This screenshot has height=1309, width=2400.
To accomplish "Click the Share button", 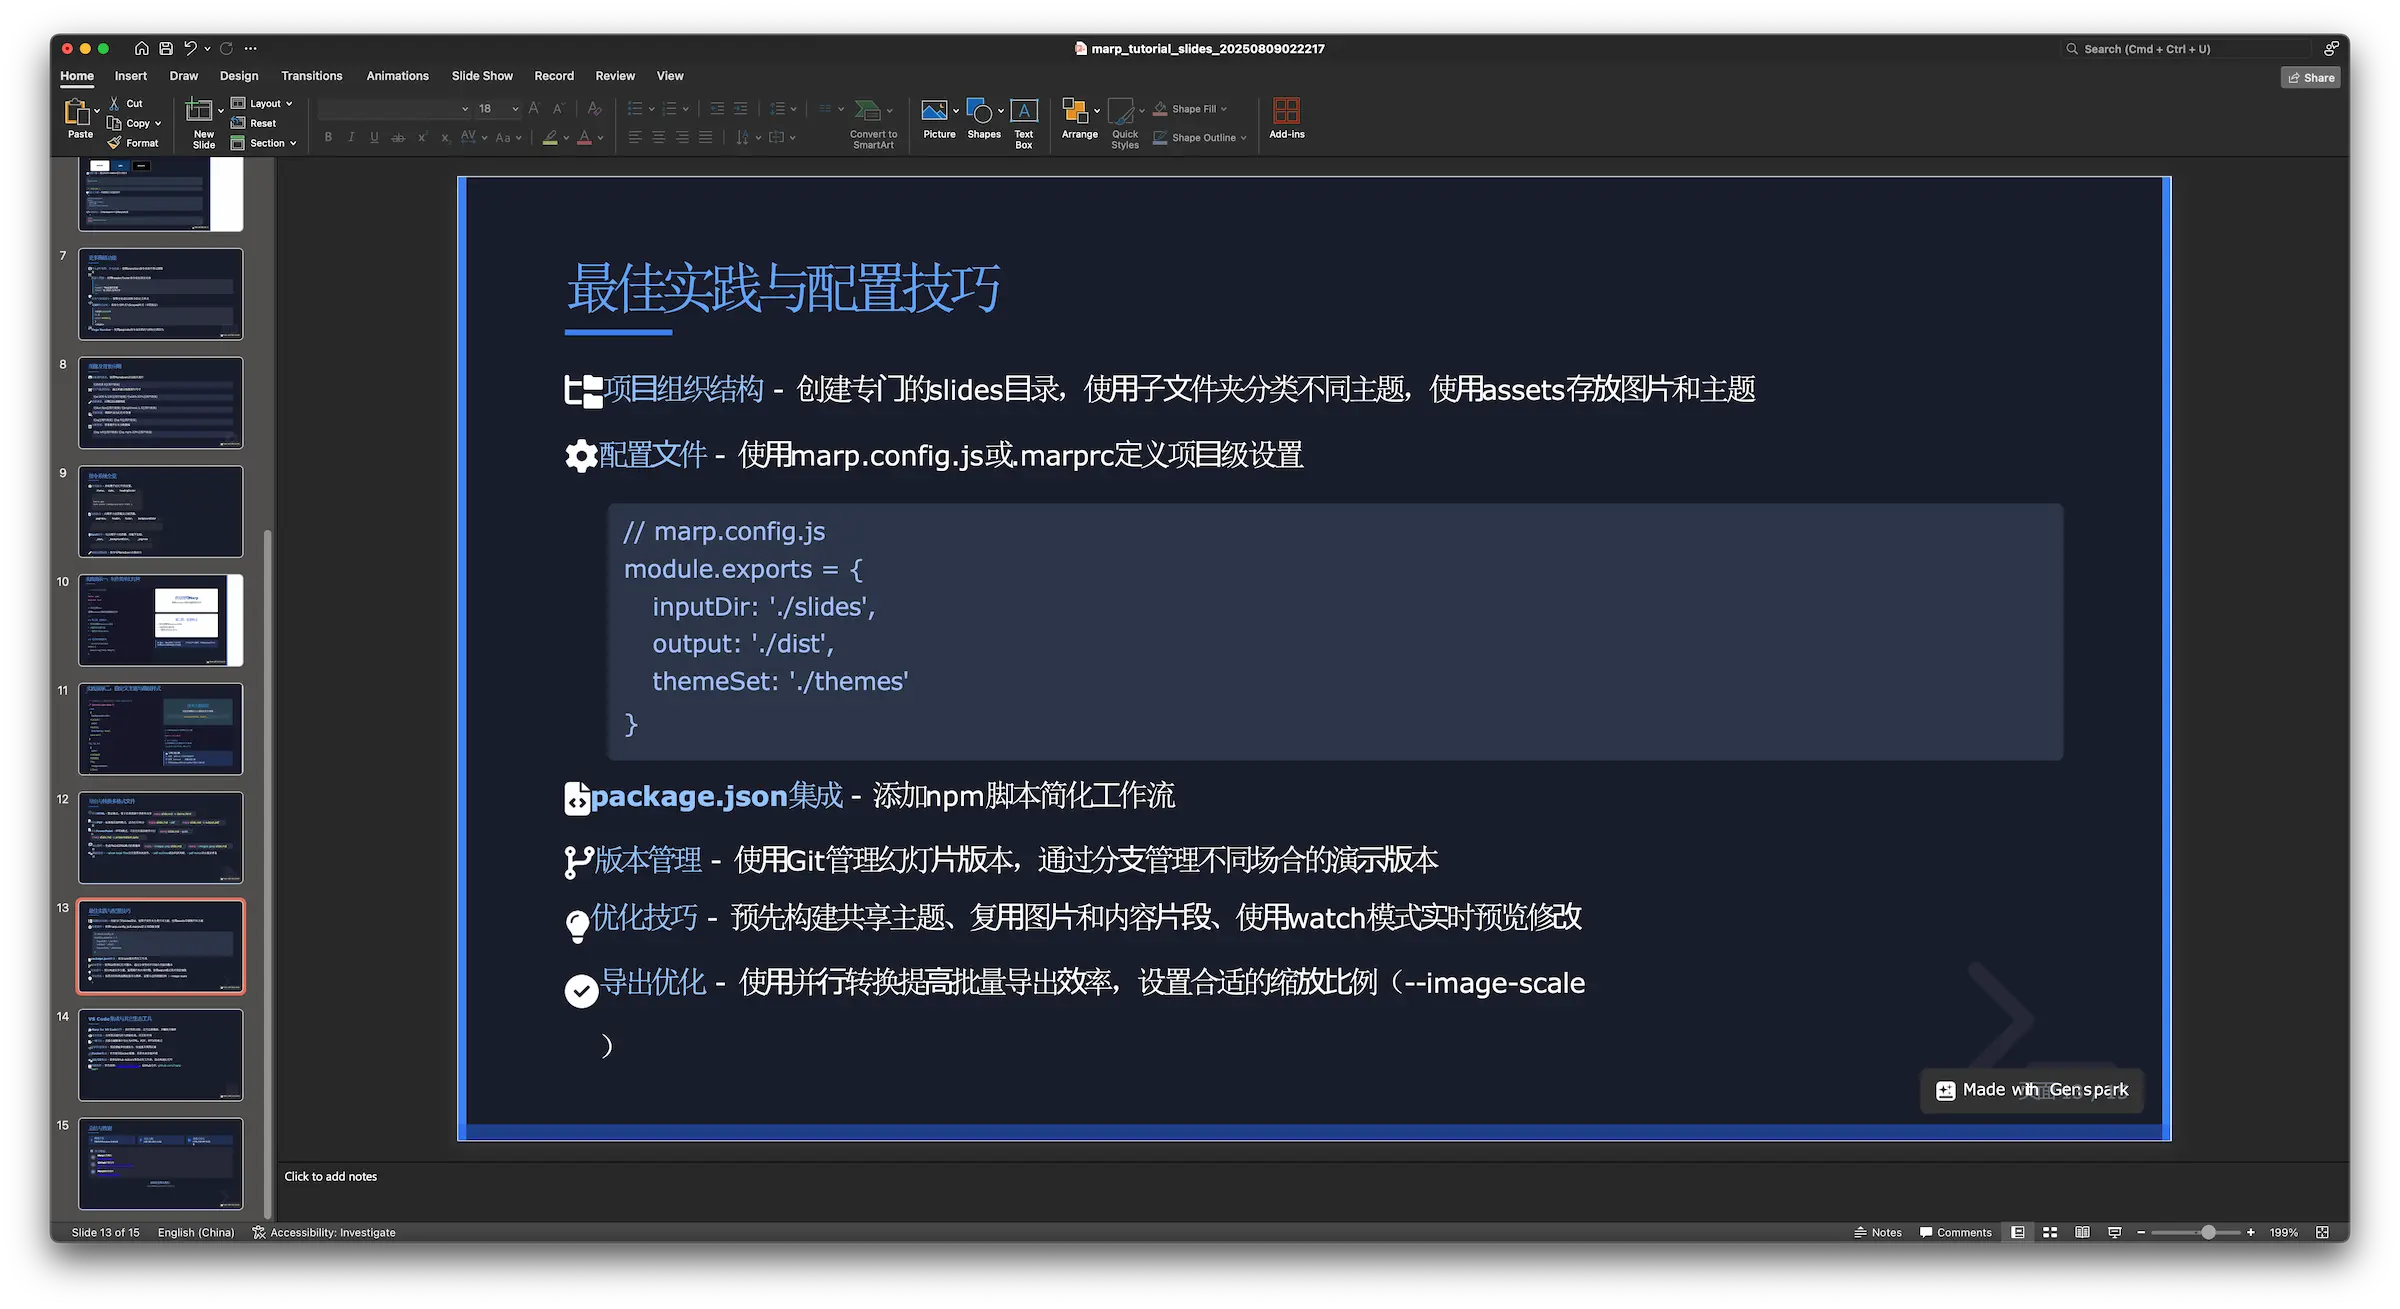I will coord(2310,77).
